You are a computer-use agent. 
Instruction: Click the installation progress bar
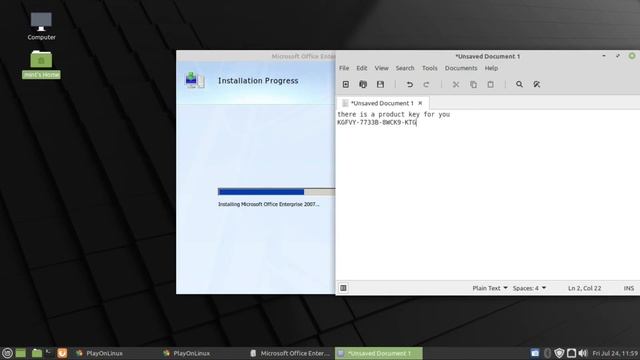(276, 192)
